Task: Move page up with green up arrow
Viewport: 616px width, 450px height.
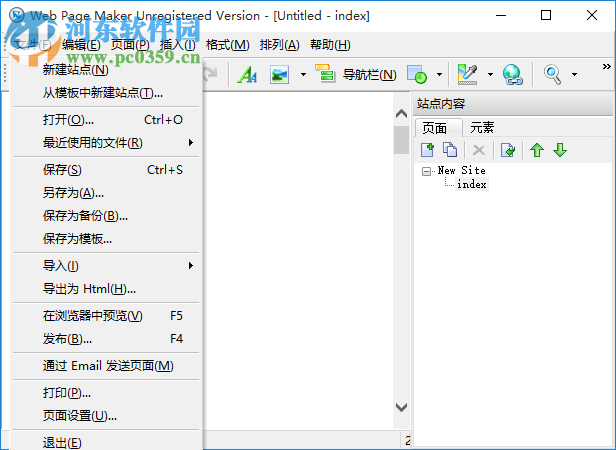Action: pyautogui.click(x=537, y=150)
